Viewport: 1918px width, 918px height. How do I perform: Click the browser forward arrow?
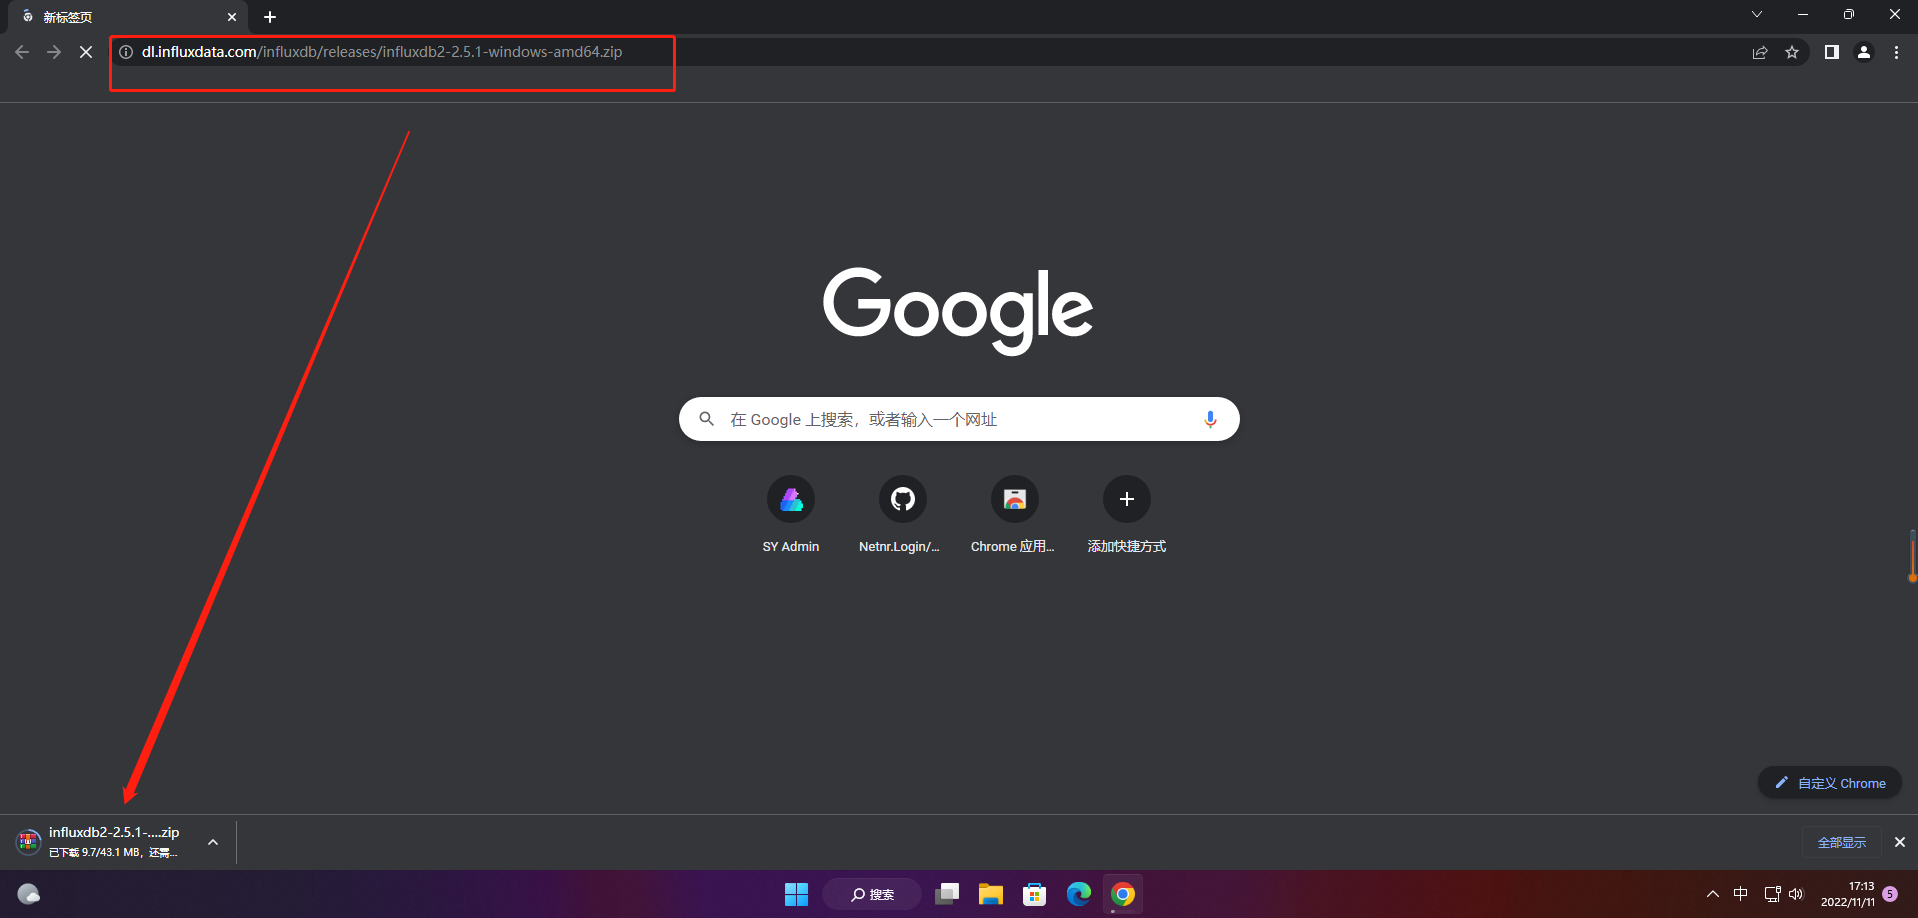[54, 52]
